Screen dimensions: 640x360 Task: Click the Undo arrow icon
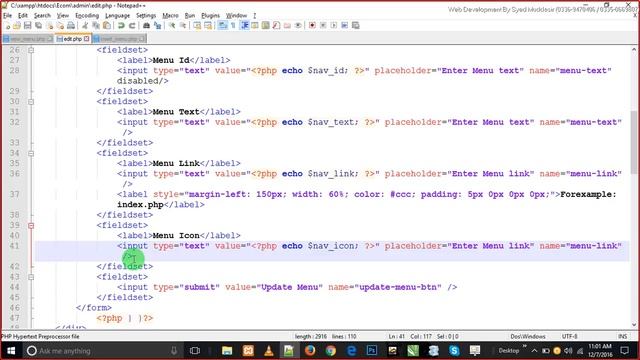point(121,25)
